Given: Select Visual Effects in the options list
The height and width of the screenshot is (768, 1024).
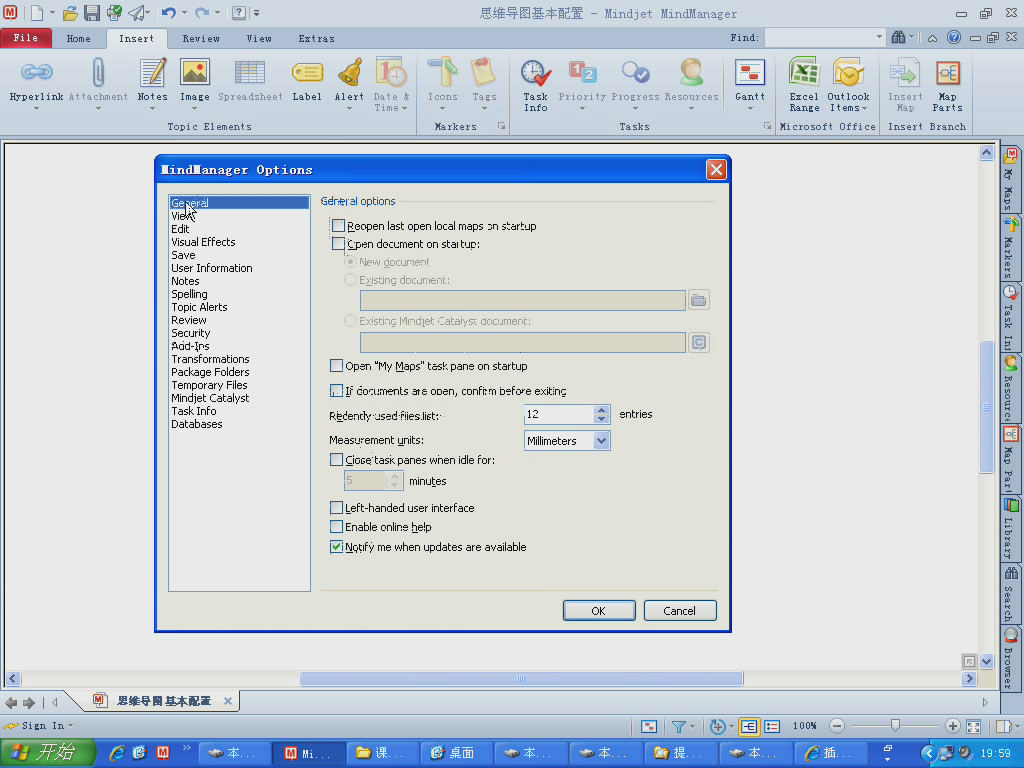Looking at the screenshot, I should [203, 242].
